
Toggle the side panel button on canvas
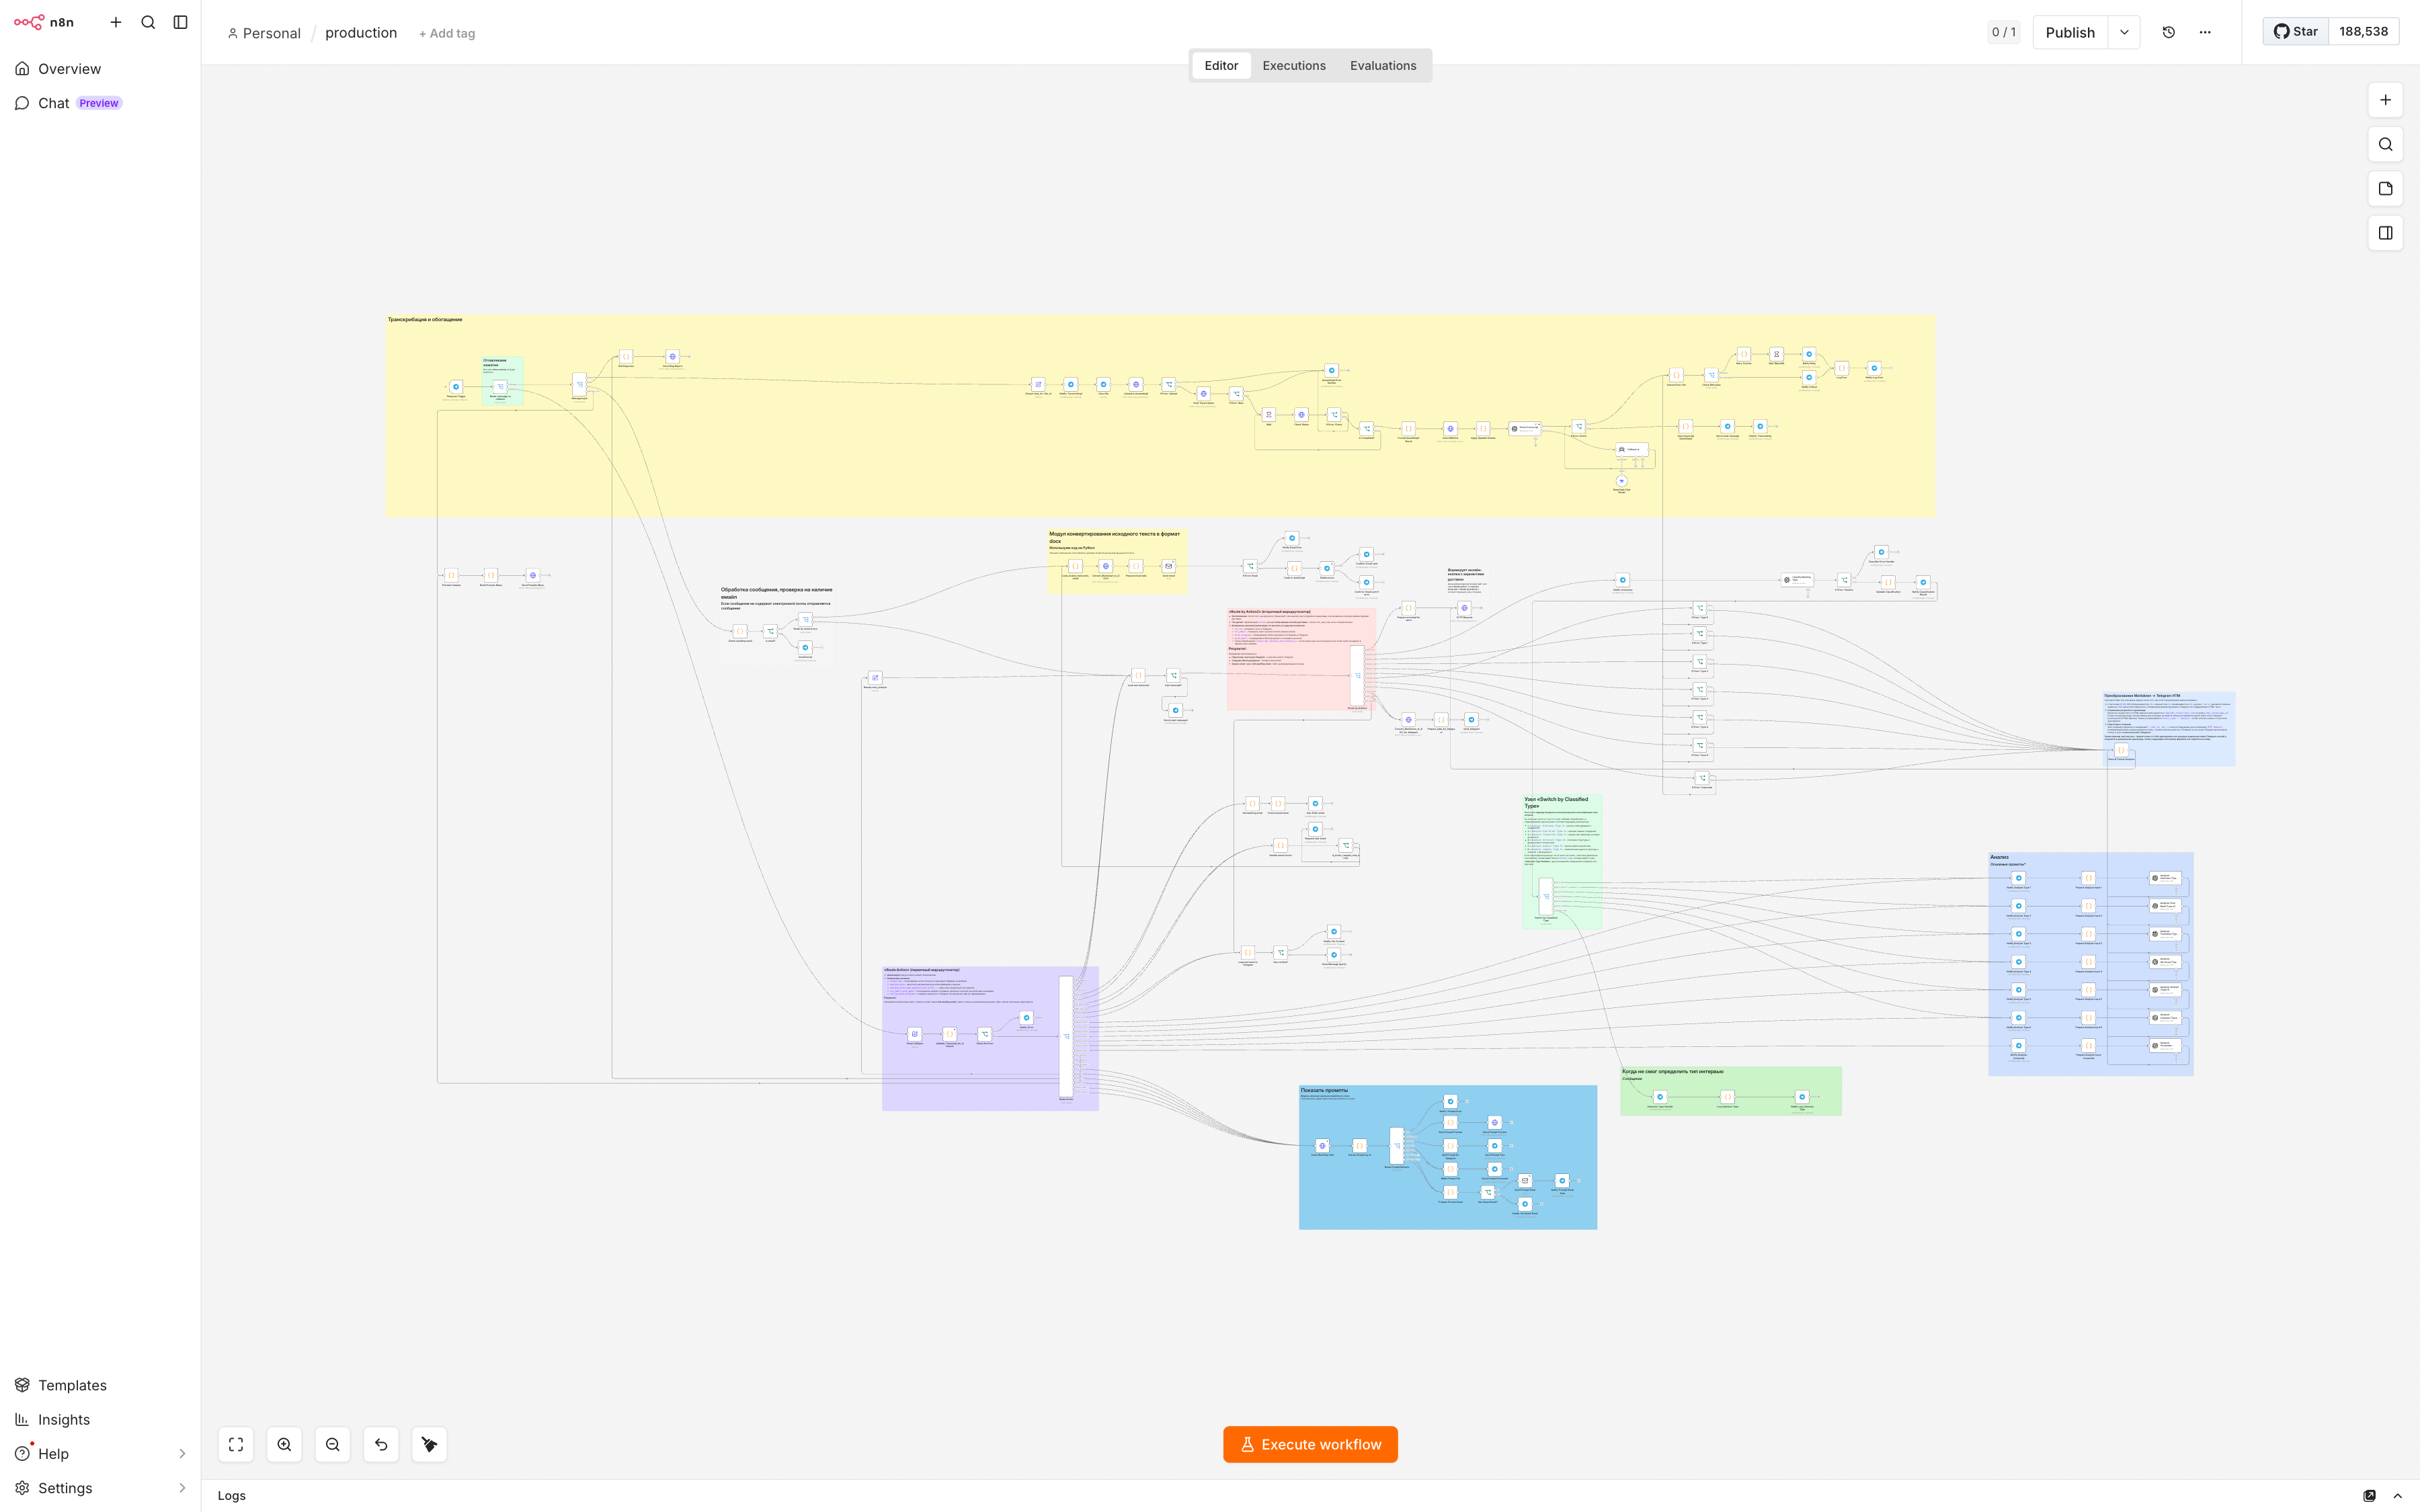[2386, 233]
